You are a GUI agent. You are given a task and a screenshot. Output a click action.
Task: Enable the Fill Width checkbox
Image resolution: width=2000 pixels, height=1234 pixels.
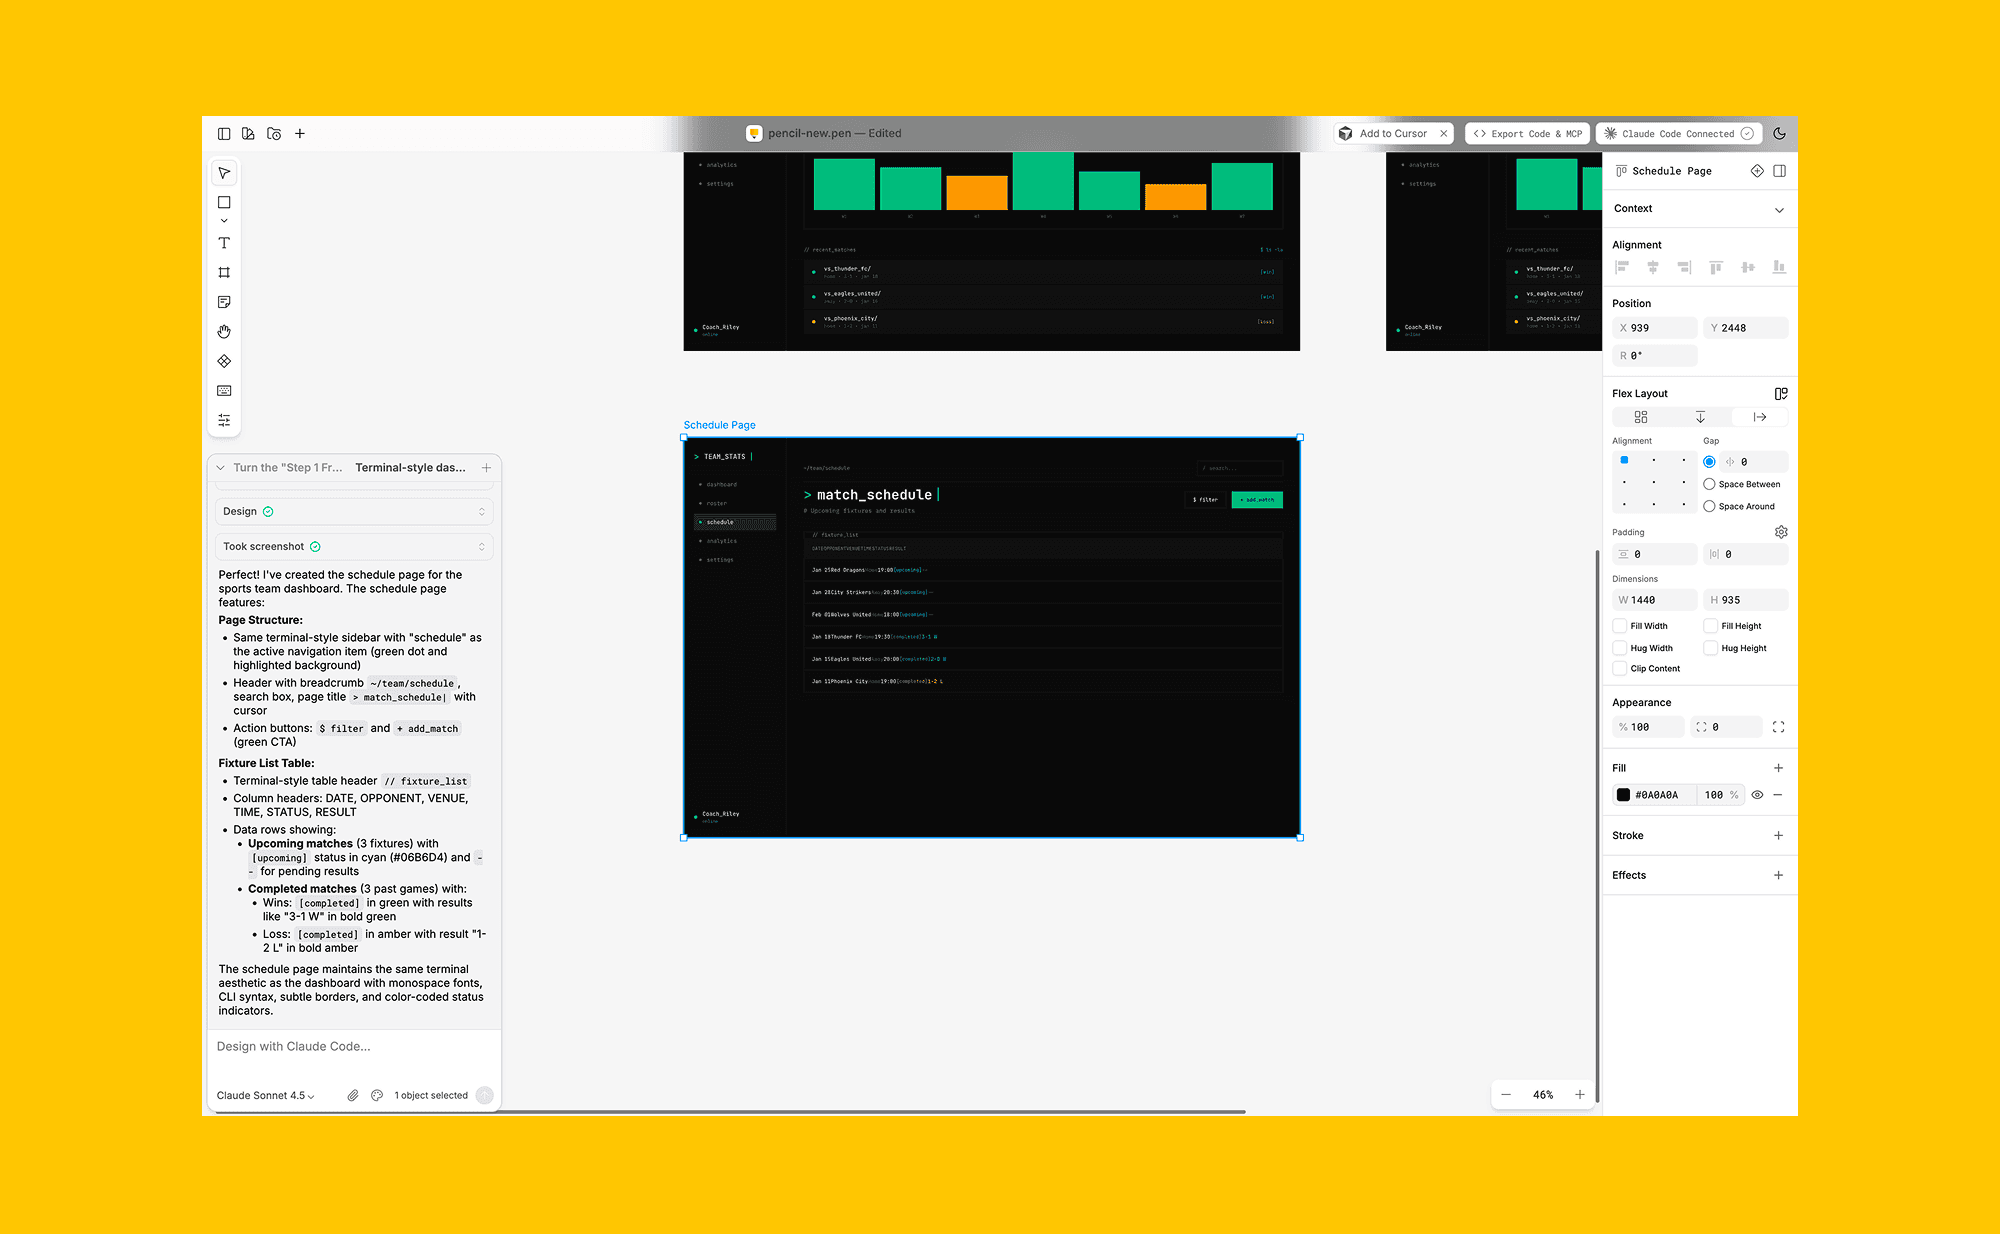[1620, 626]
